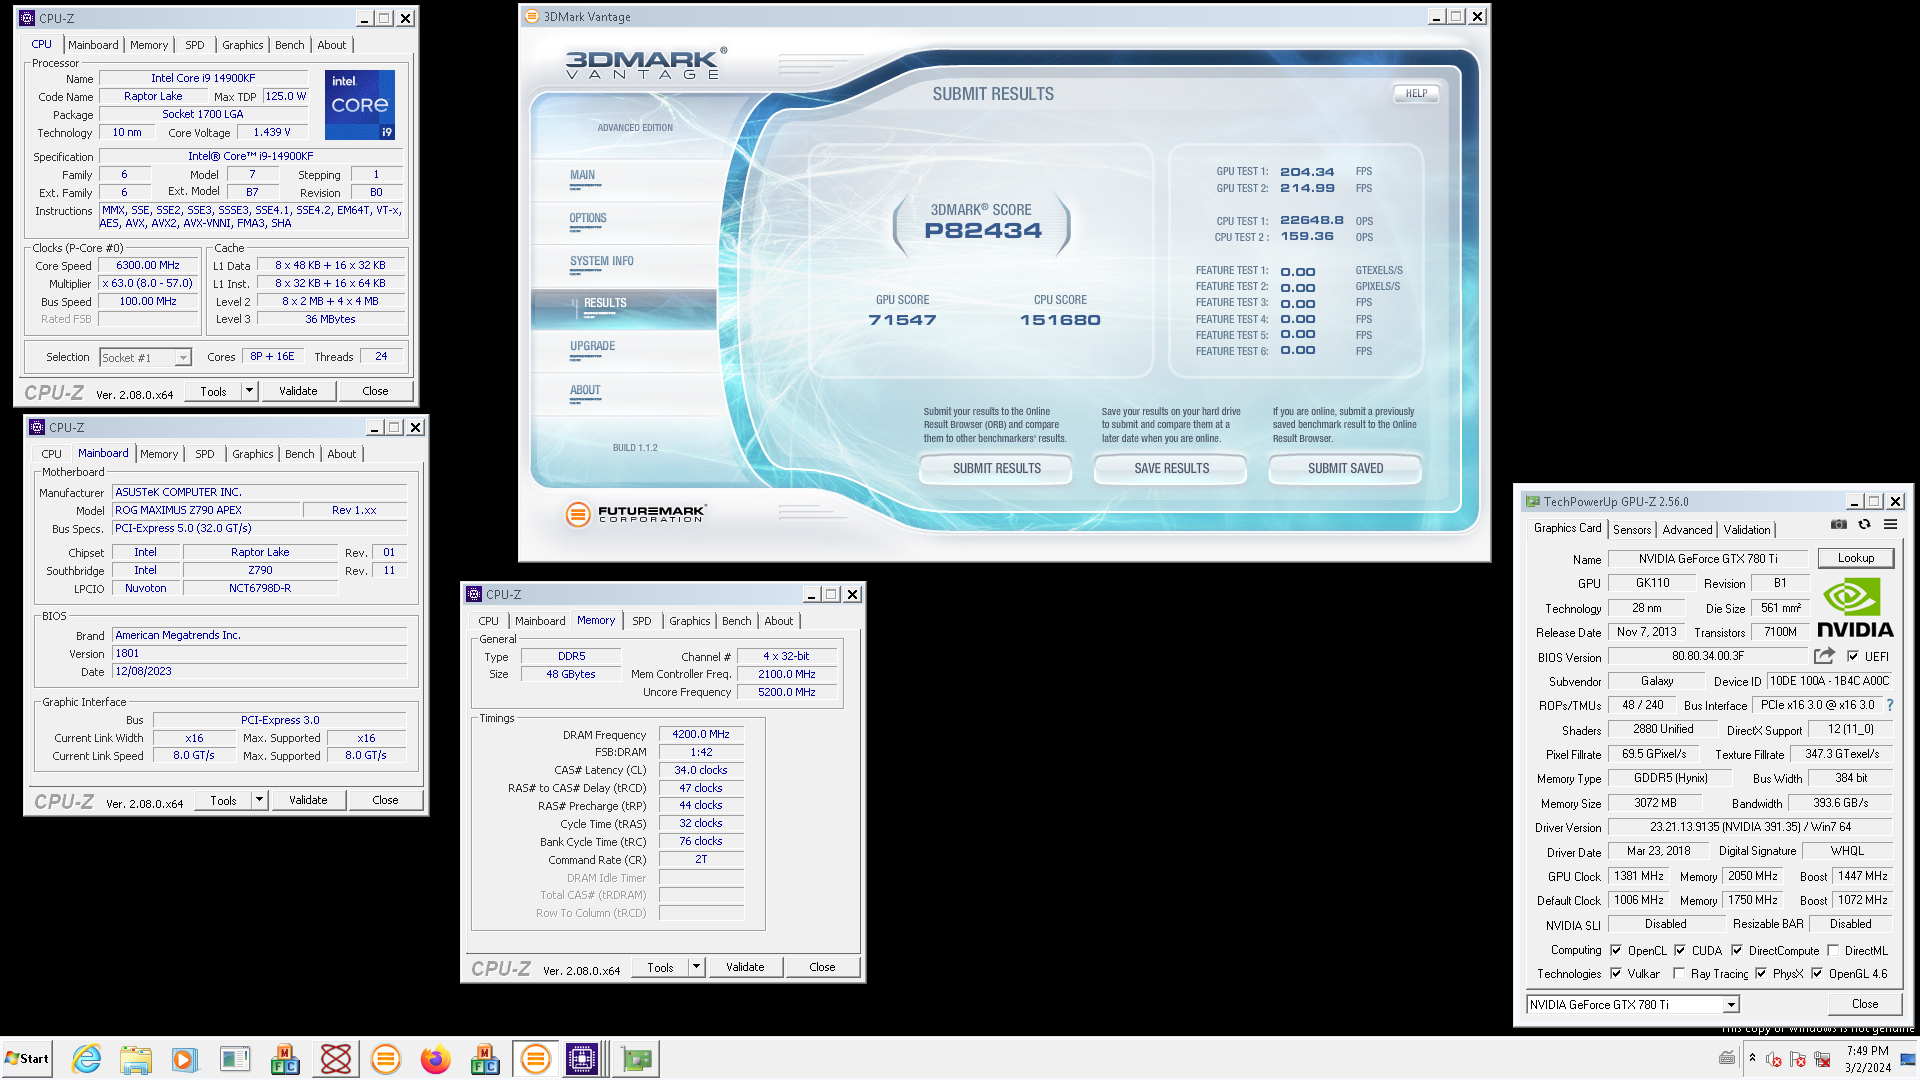Click the BIOS export arrow icon in GPU-Z

(1824, 656)
